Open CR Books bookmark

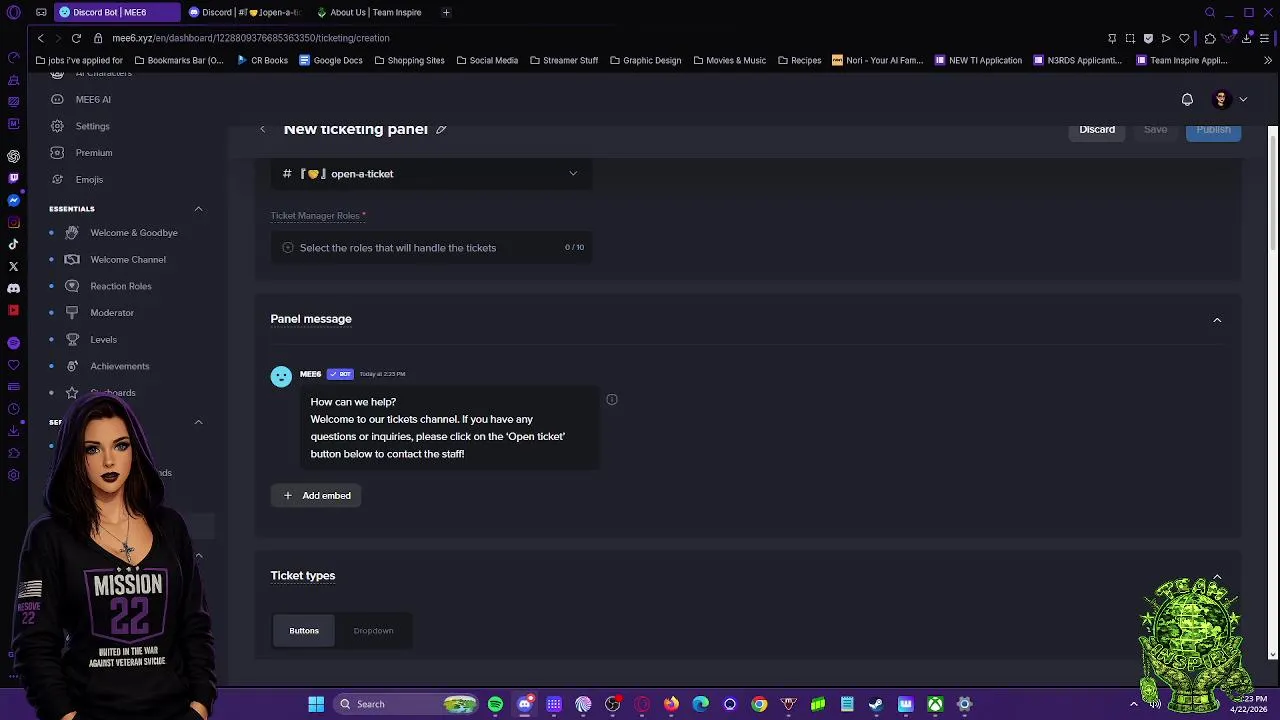pos(262,60)
